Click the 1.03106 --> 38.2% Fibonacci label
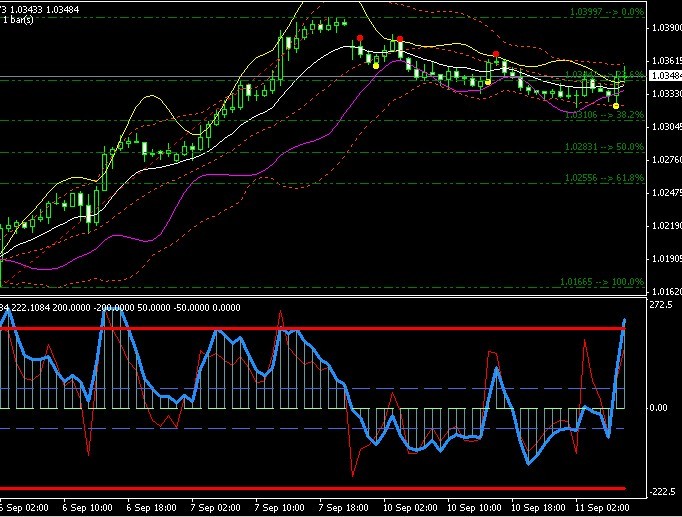Image resolution: width=682 pixels, height=517 pixels. [x=604, y=115]
